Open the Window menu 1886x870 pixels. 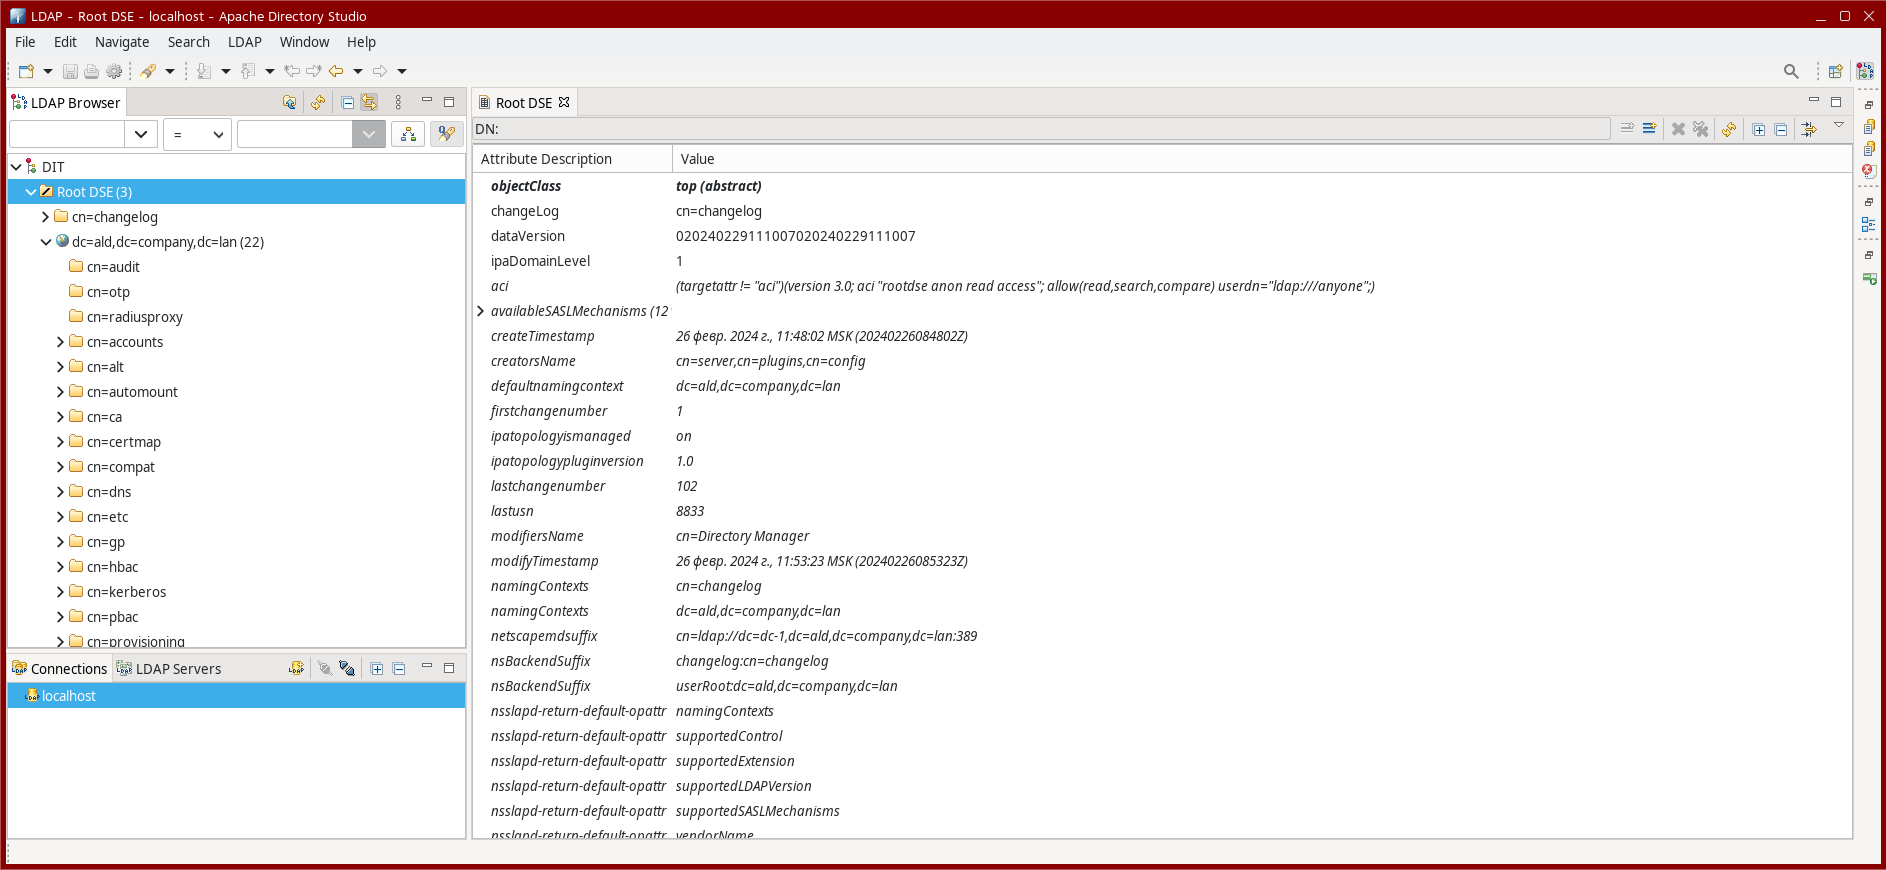click(x=304, y=42)
